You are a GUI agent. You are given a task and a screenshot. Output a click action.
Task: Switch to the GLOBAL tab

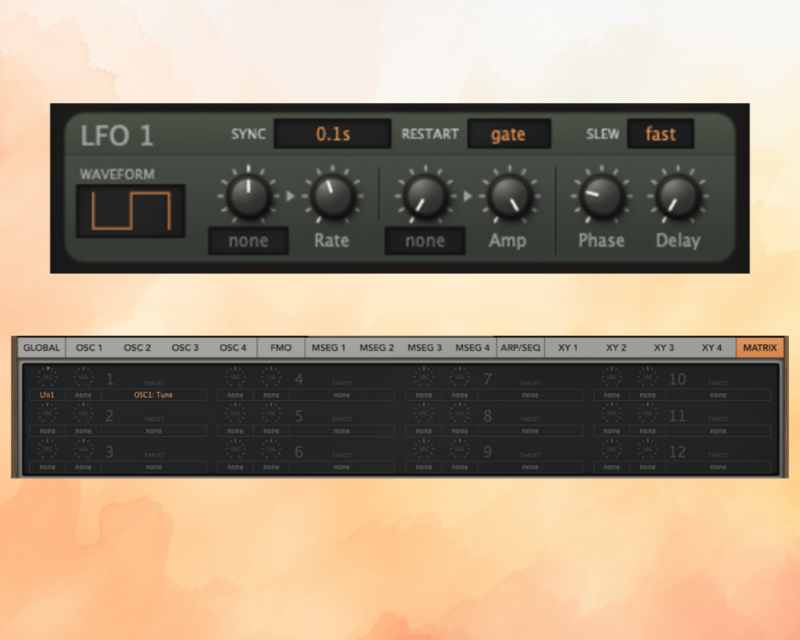click(x=41, y=348)
